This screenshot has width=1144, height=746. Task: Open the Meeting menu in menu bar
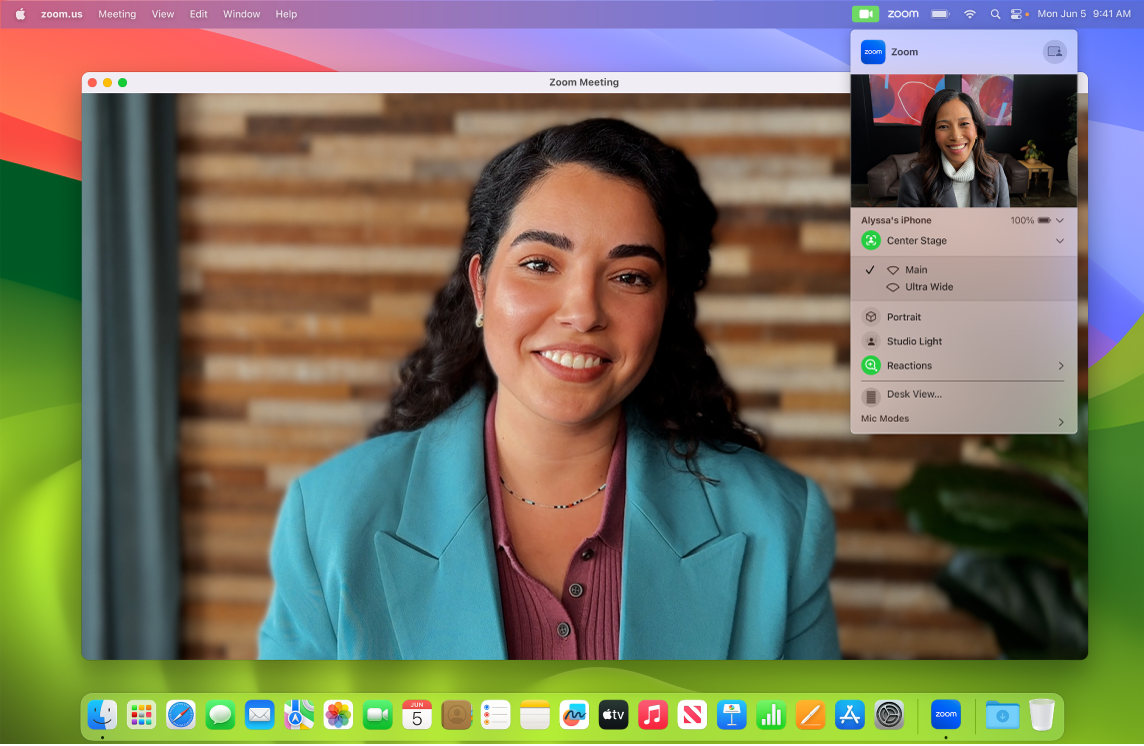click(117, 14)
